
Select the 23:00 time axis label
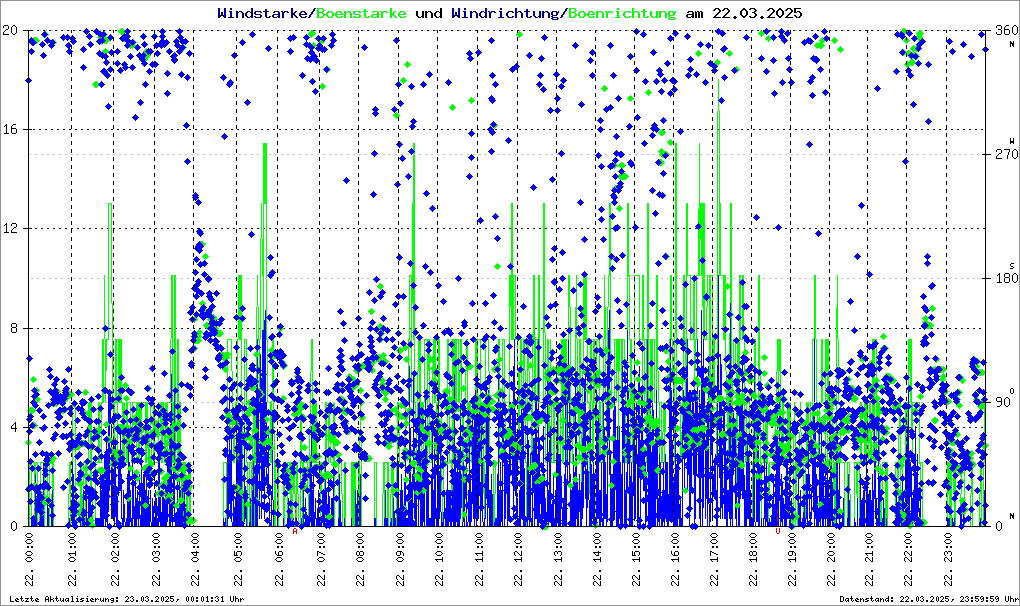pos(948,559)
